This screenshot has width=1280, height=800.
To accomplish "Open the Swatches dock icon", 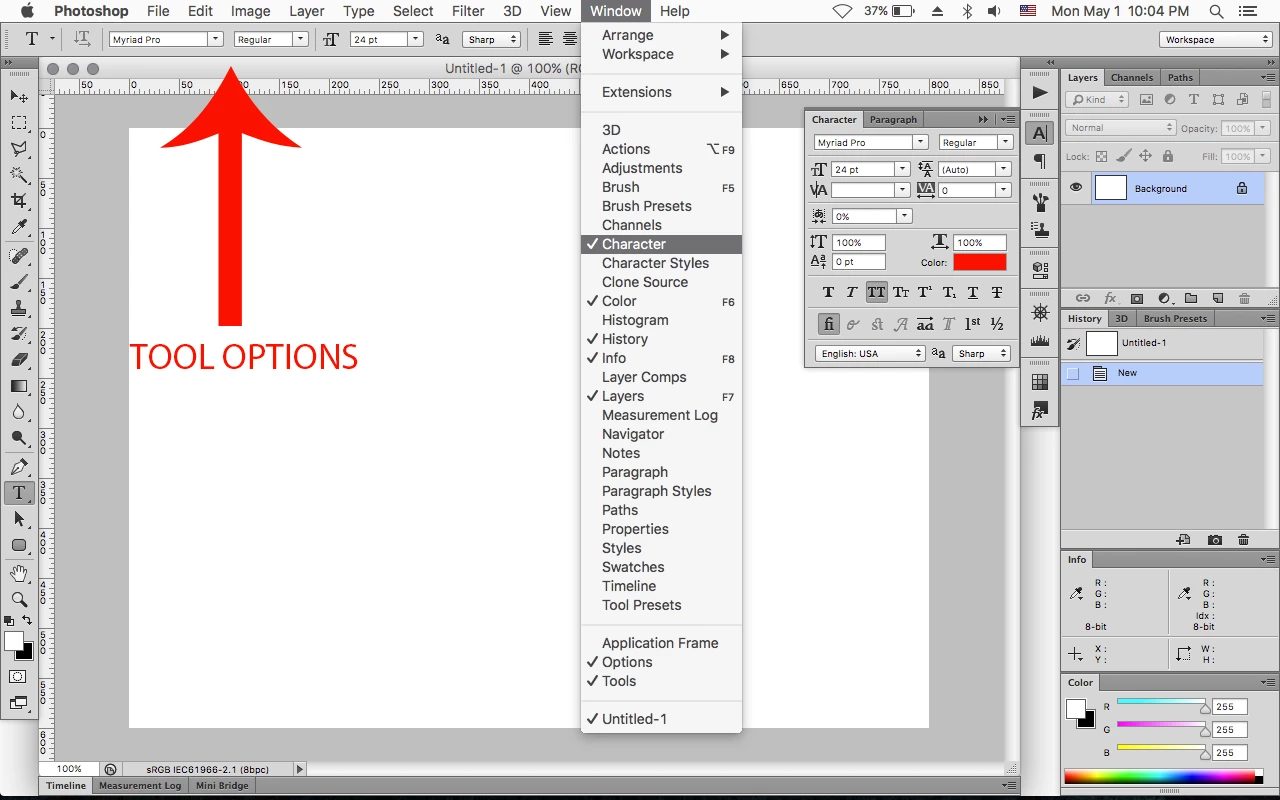I will tap(1040, 382).
